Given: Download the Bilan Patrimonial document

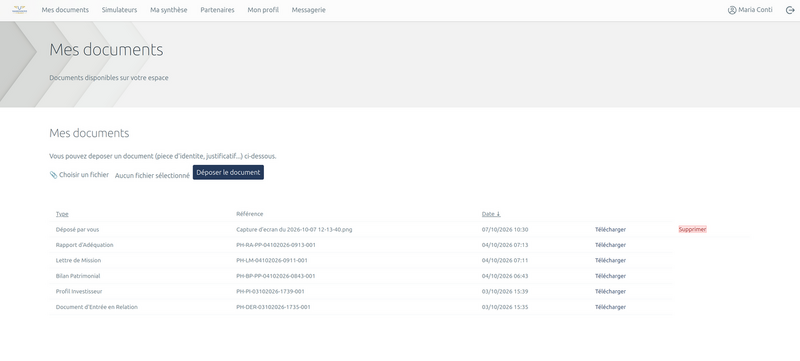Looking at the screenshot, I should [610, 276].
